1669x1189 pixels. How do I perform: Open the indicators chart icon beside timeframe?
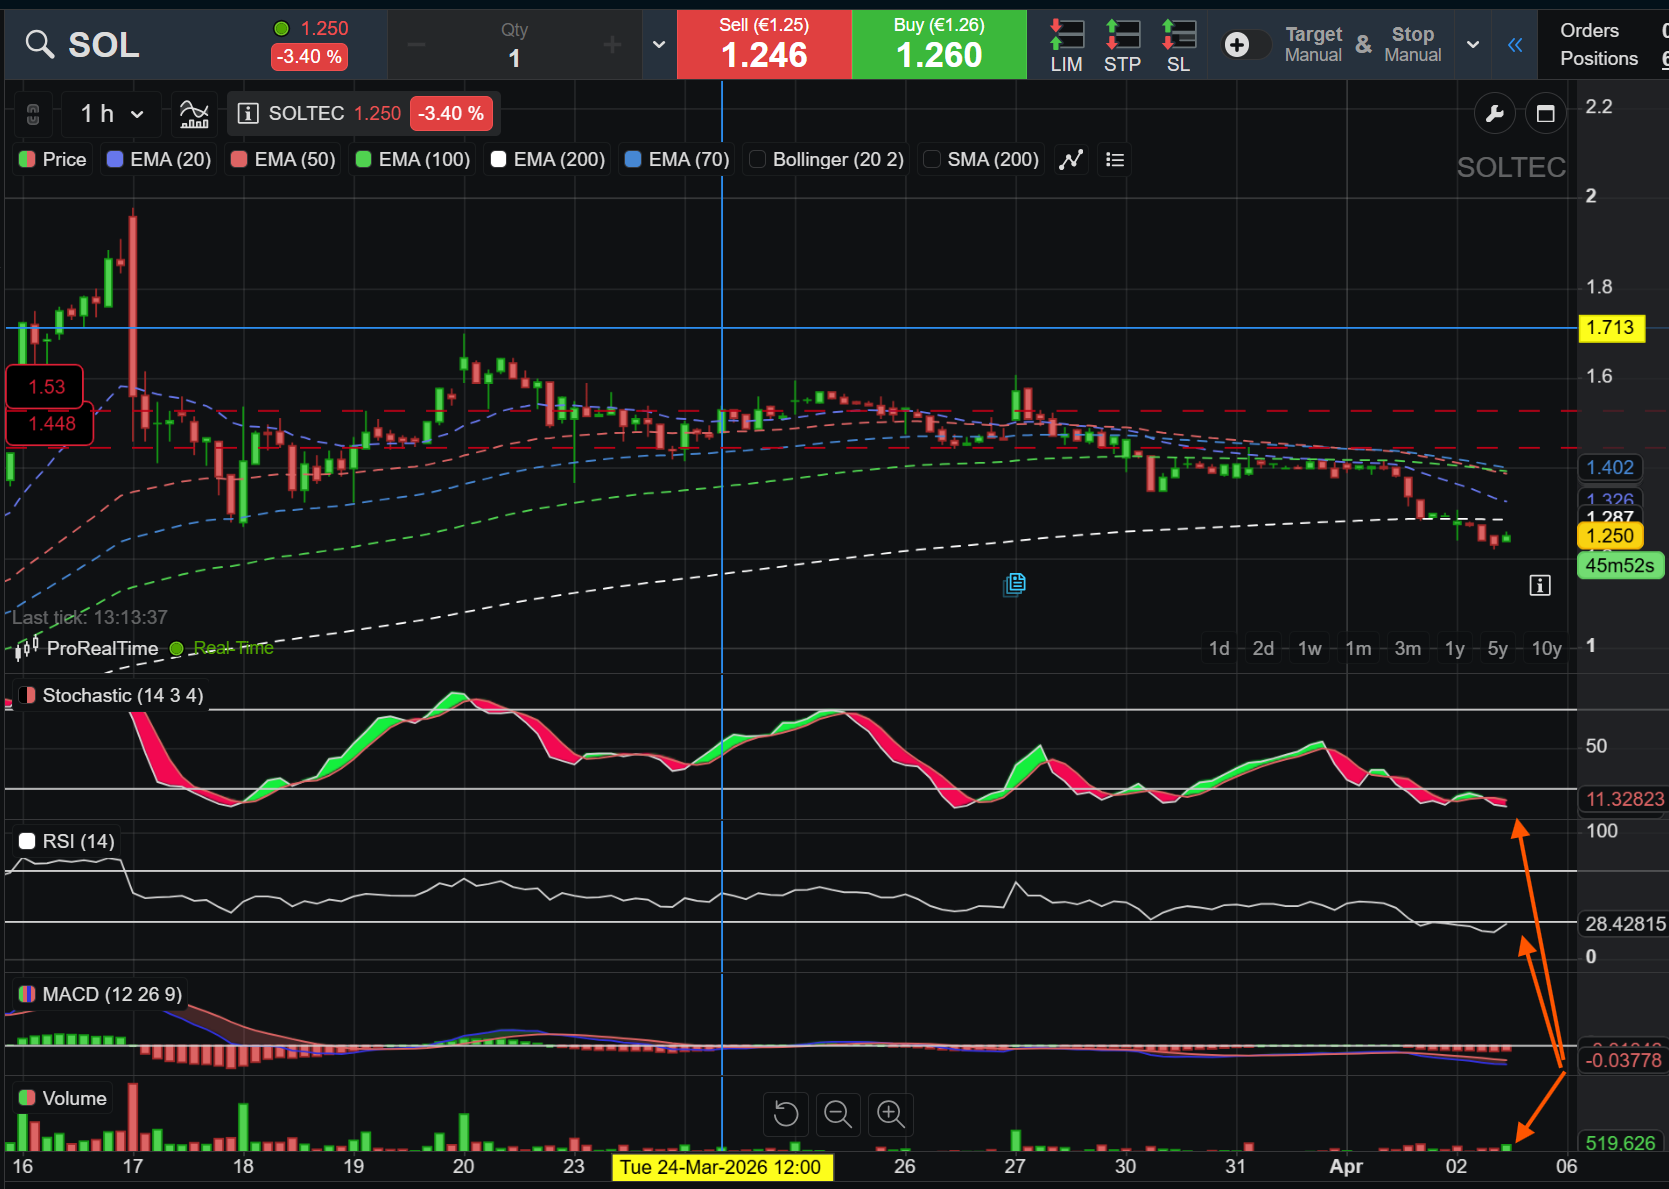pos(194,114)
